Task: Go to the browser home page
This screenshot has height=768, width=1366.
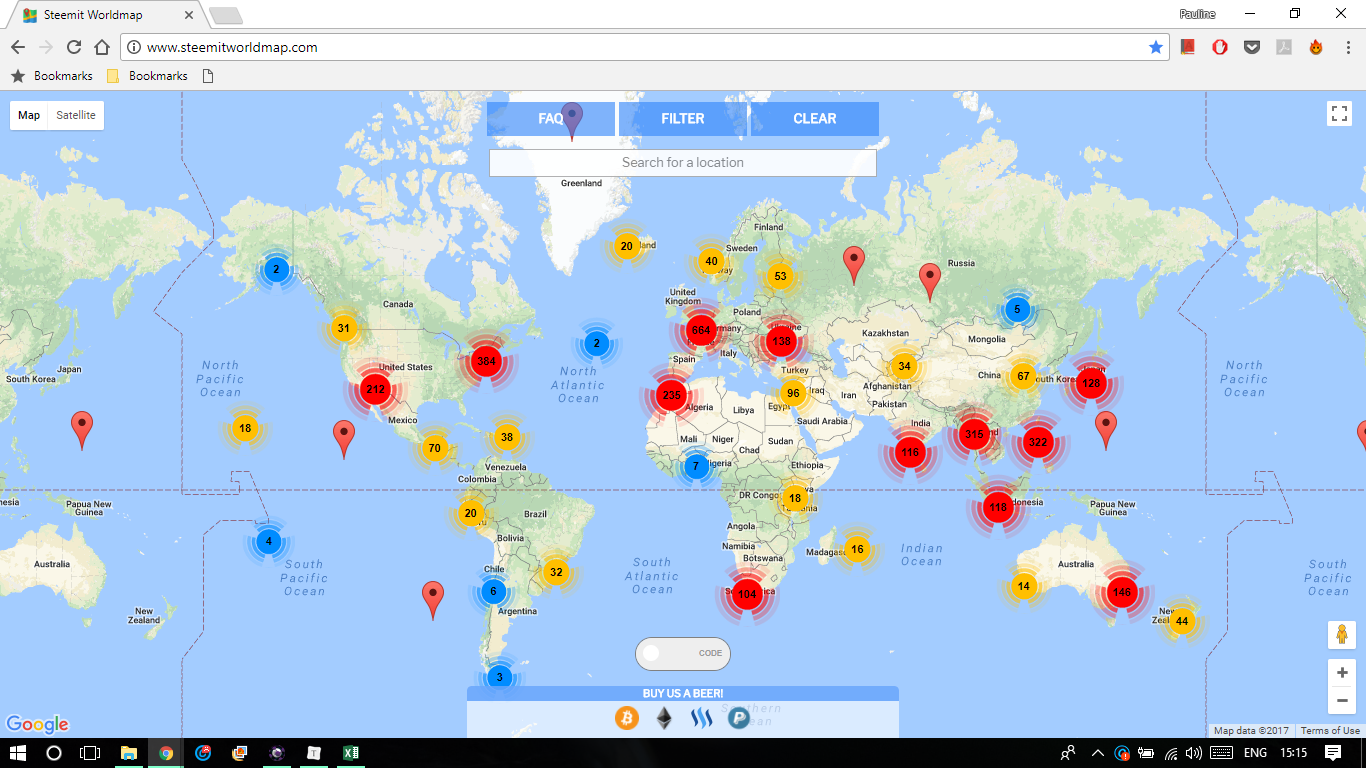Action: (102, 47)
